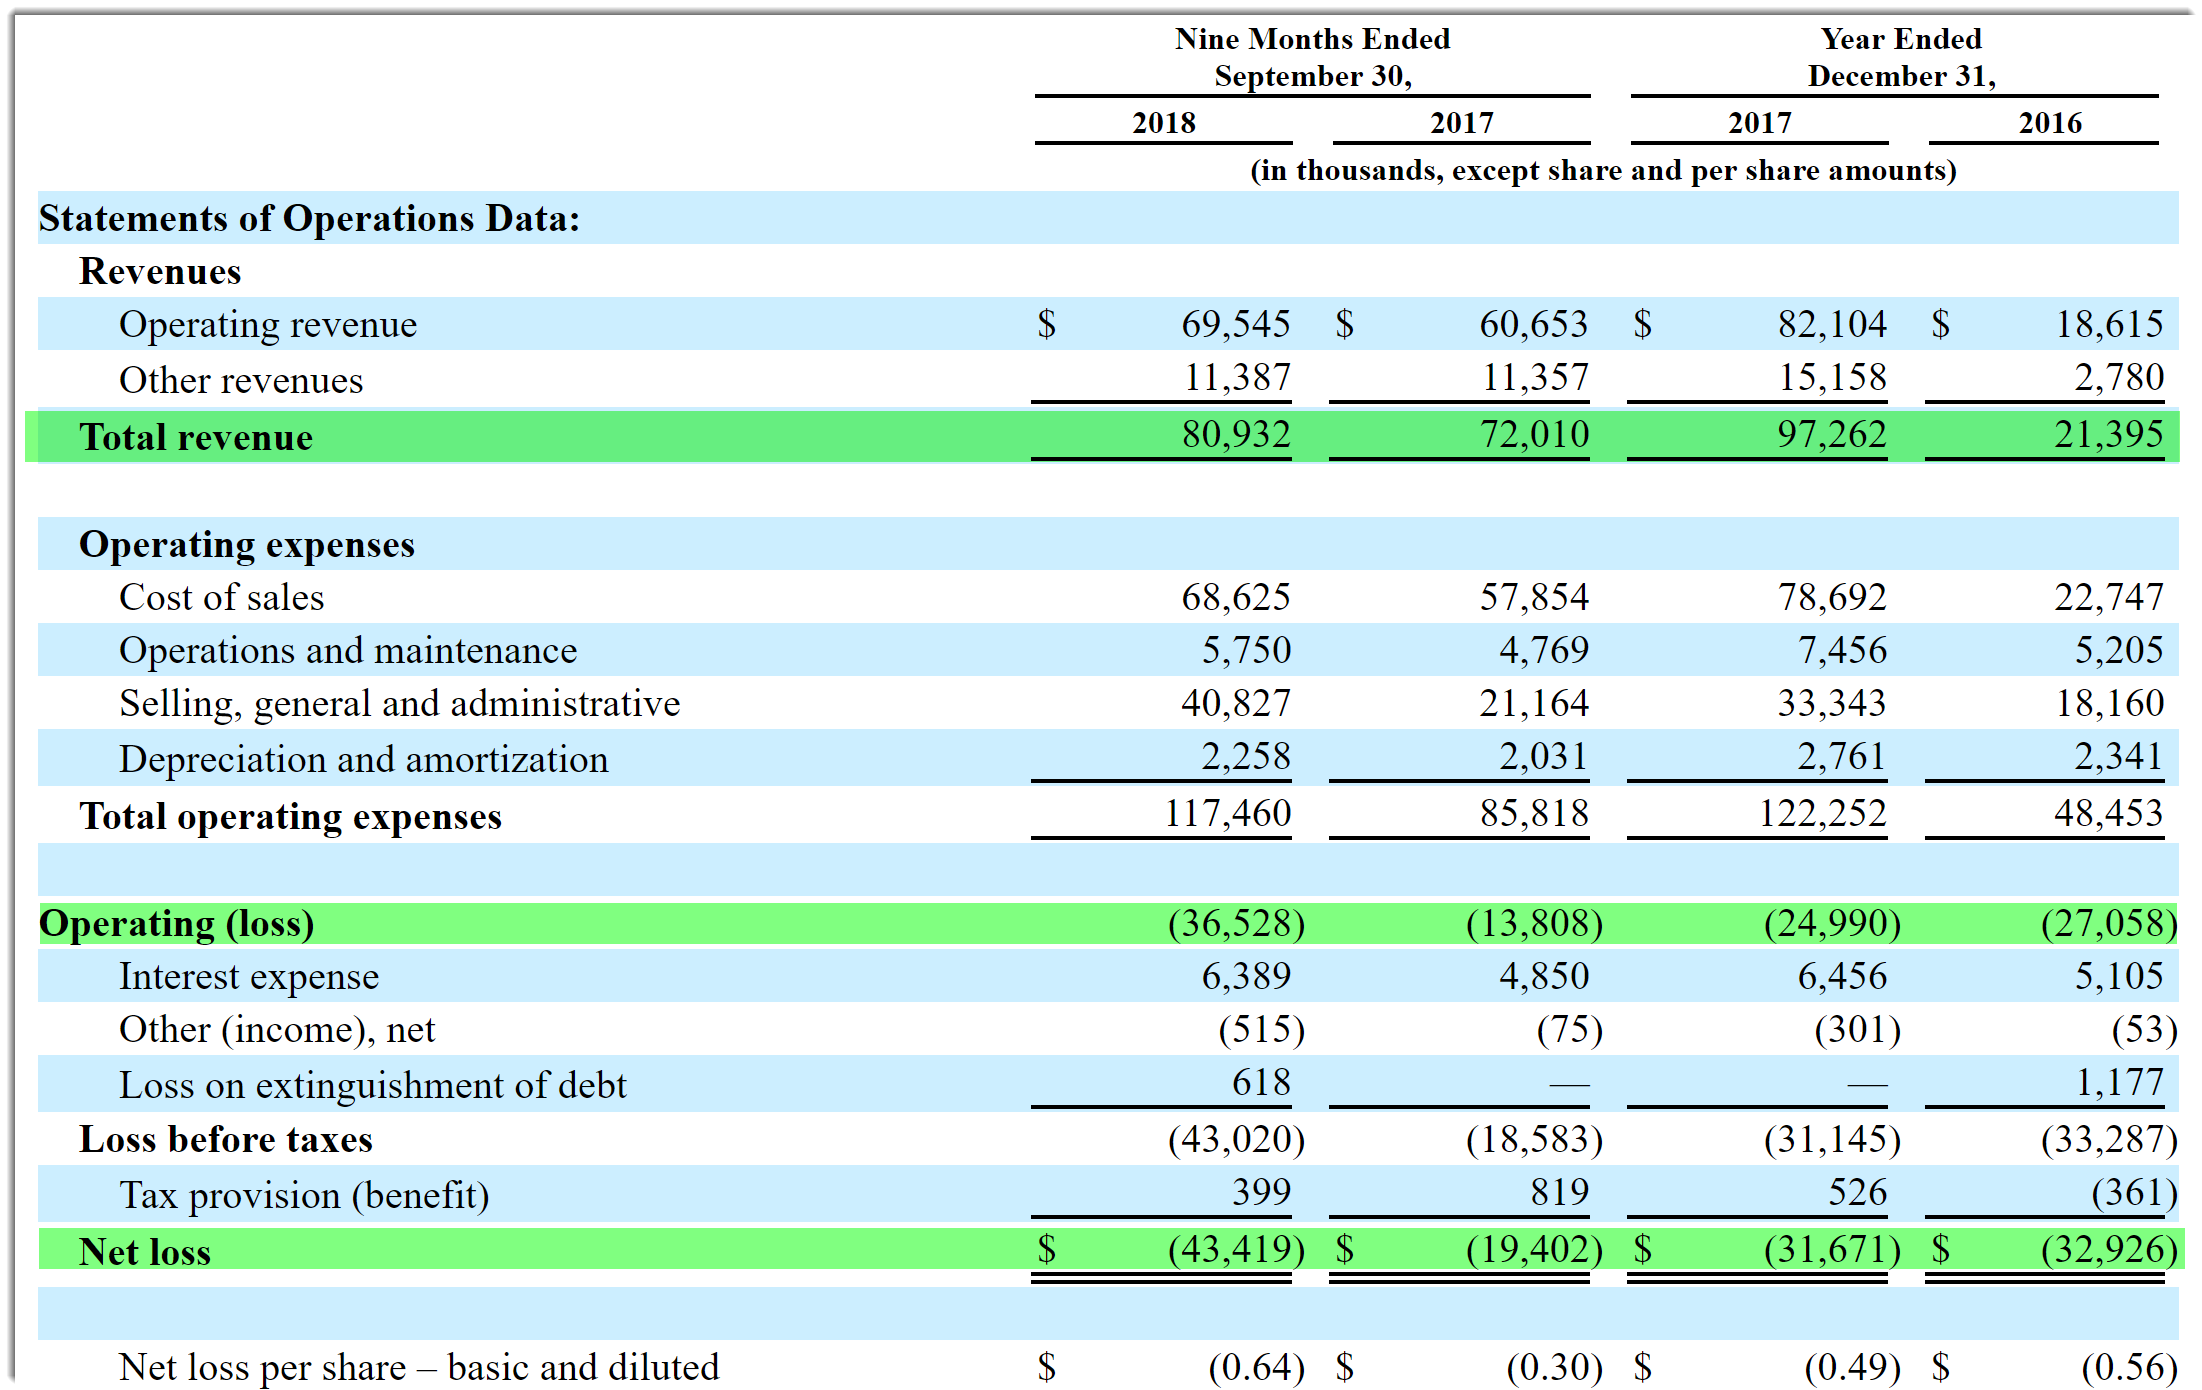Select total revenue value 21,395
The height and width of the screenshot is (1390, 2202).
click(x=2109, y=434)
